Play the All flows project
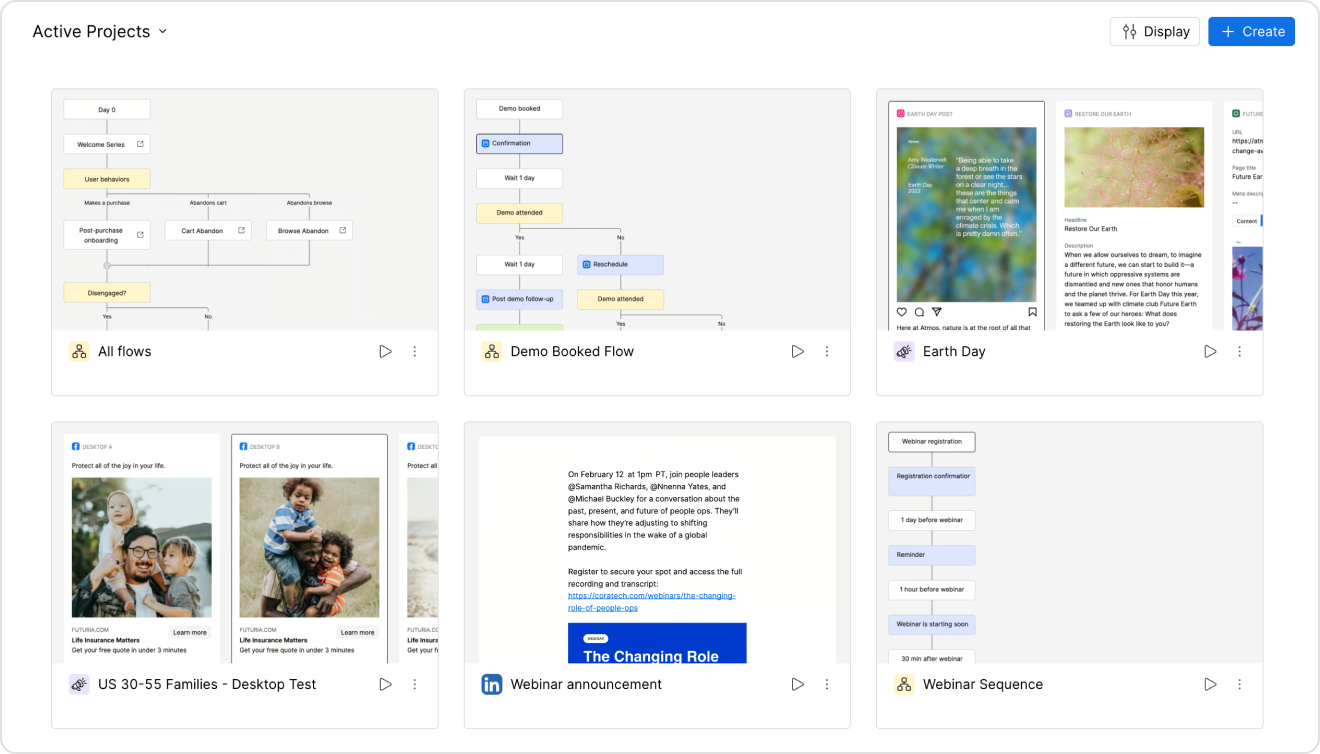This screenshot has height=754, width=1320. coord(385,351)
